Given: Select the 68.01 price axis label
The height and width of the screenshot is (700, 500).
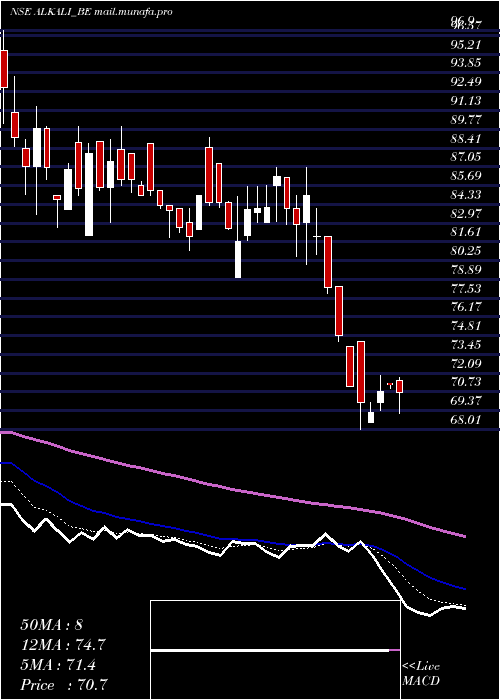Looking at the screenshot, I should 466,420.
